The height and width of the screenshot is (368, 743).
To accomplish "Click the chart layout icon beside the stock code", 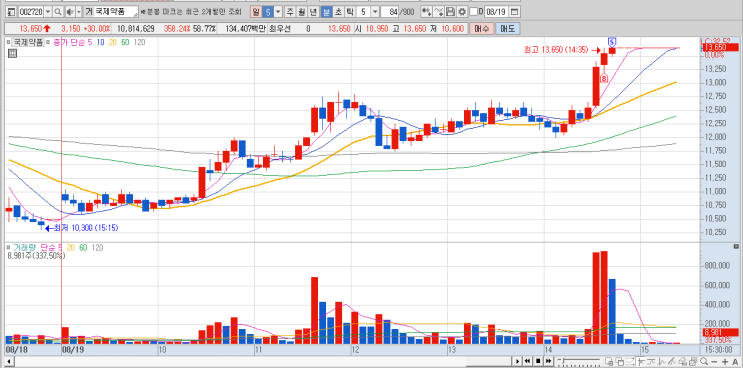I will pyautogui.click(x=12, y=11).
